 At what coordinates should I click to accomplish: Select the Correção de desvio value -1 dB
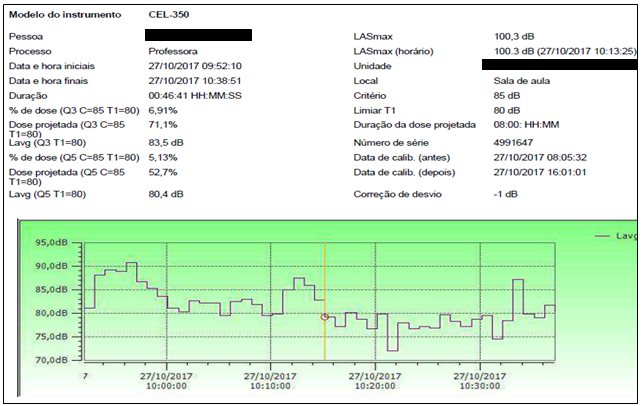click(x=507, y=192)
